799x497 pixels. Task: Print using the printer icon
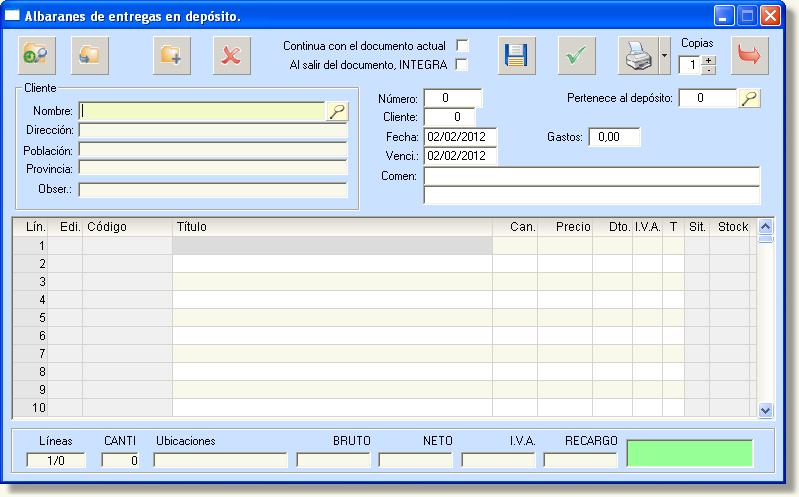coord(638,55)
